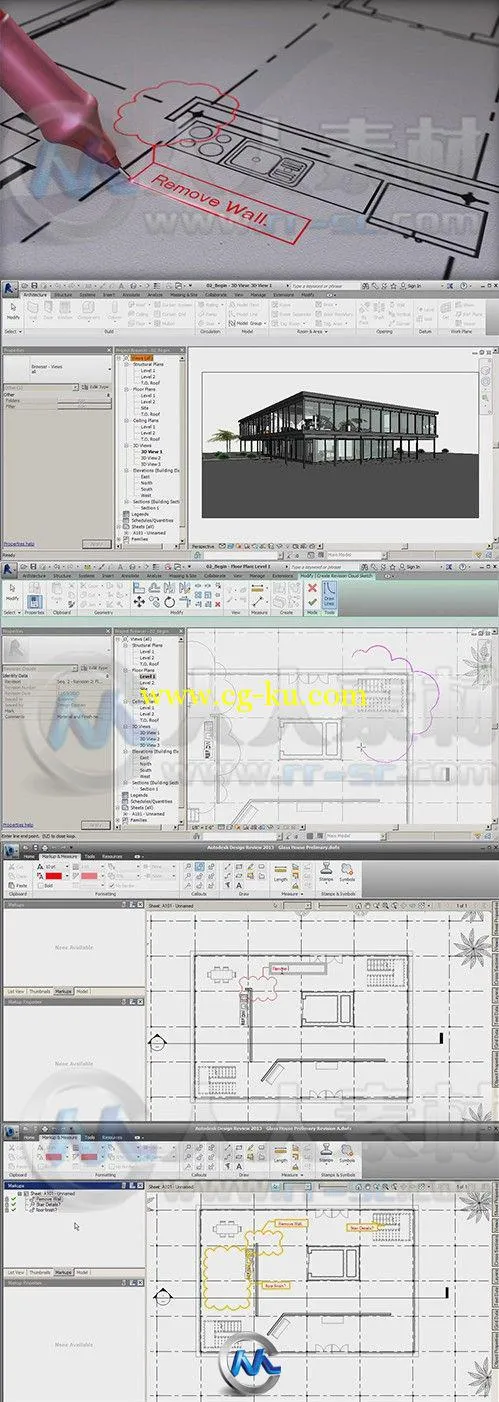The height and width of the screenshot is (1402, 499).
Task: Click the Length measure tool in Revision A window
Action: [280, 1151]
